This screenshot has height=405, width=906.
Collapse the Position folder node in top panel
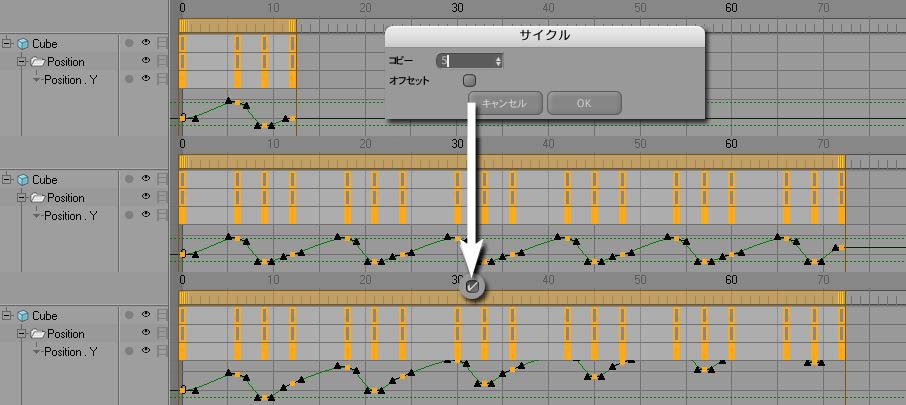point(23,61)
